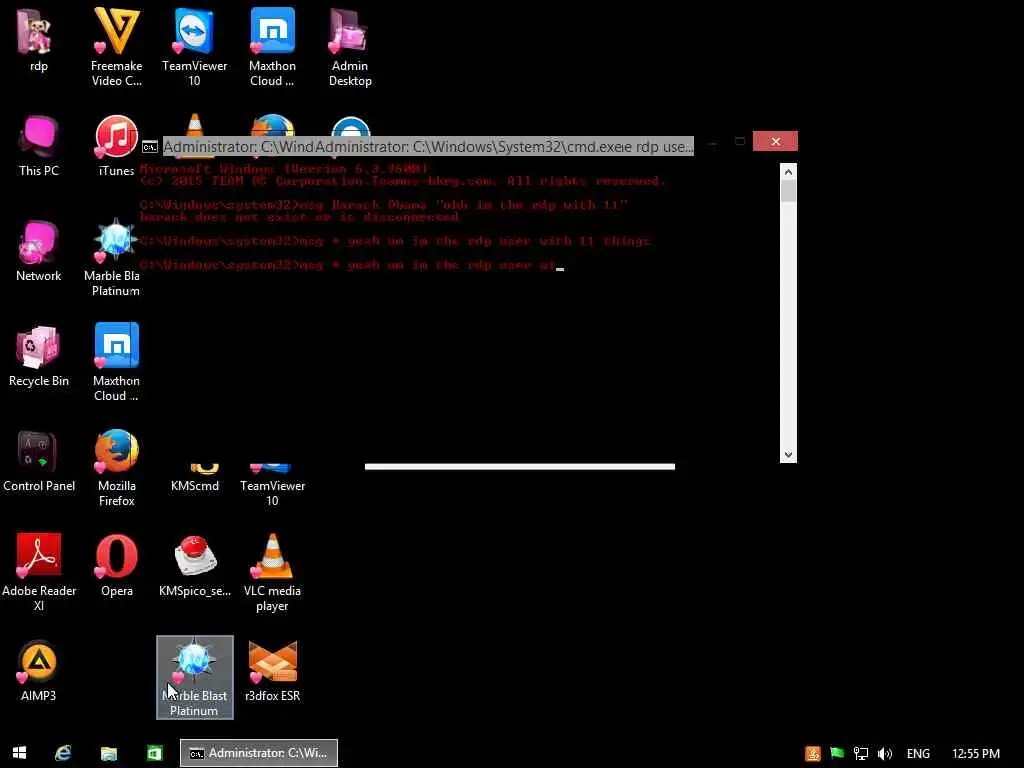Launch the Opera browser icon
The width and height of the screenshot is (1024, 768).
click(116, 566)
